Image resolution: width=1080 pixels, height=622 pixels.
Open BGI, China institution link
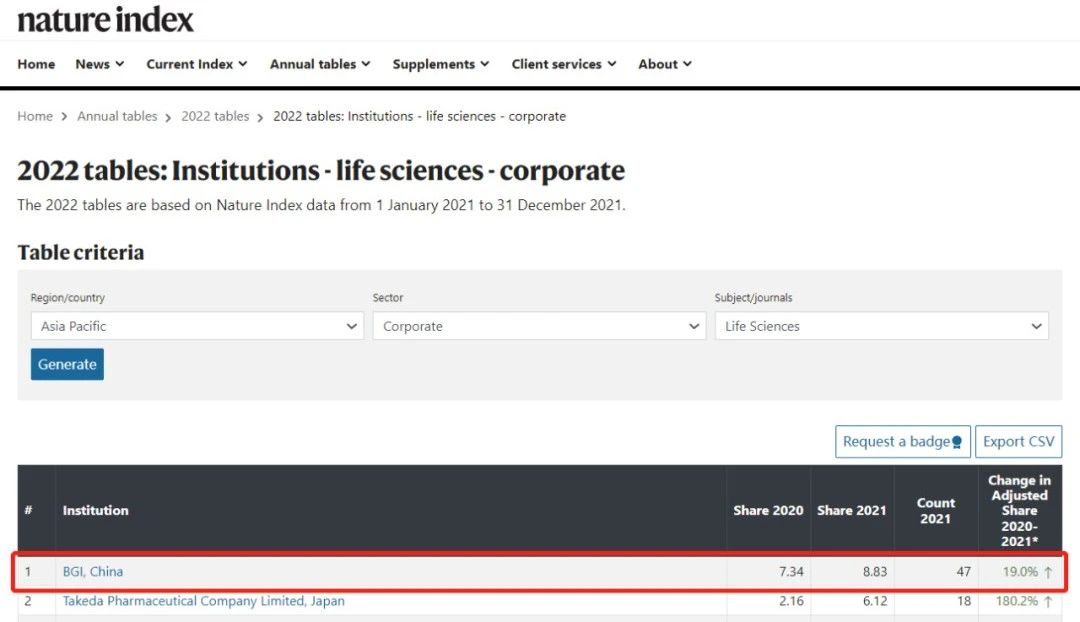coord(93,572)
